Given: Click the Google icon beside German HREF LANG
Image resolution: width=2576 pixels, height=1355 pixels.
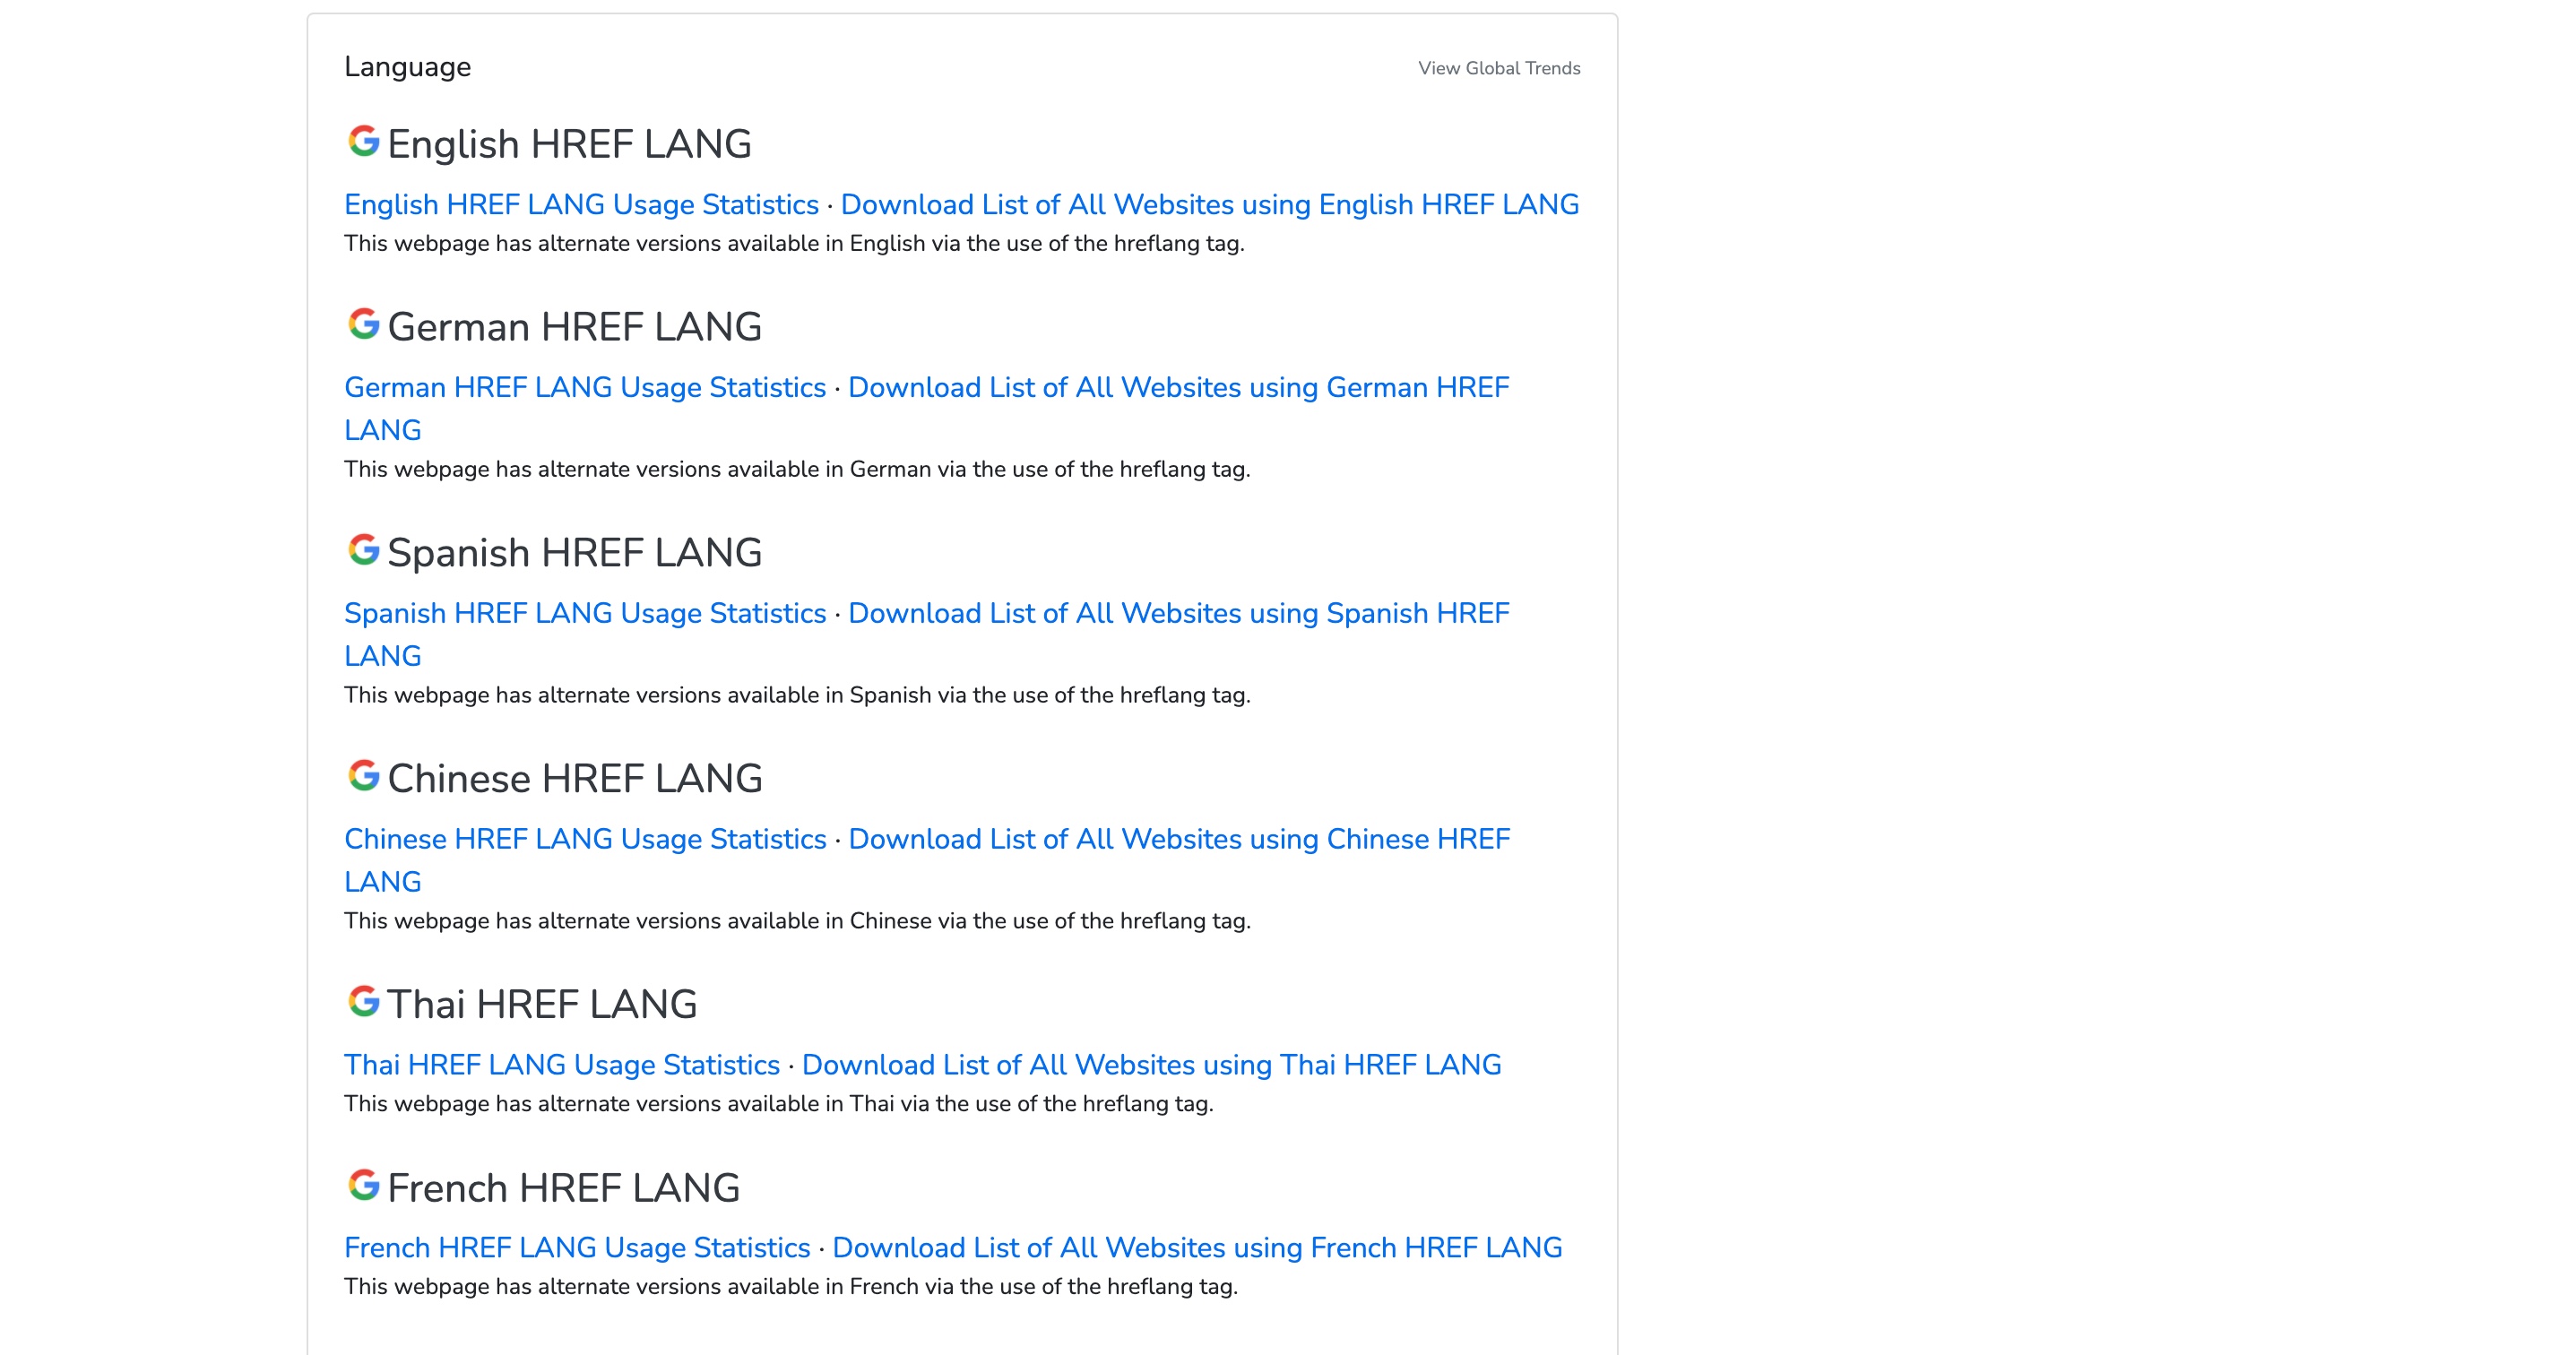Looking at the screenshot, I should coord(363,324).
